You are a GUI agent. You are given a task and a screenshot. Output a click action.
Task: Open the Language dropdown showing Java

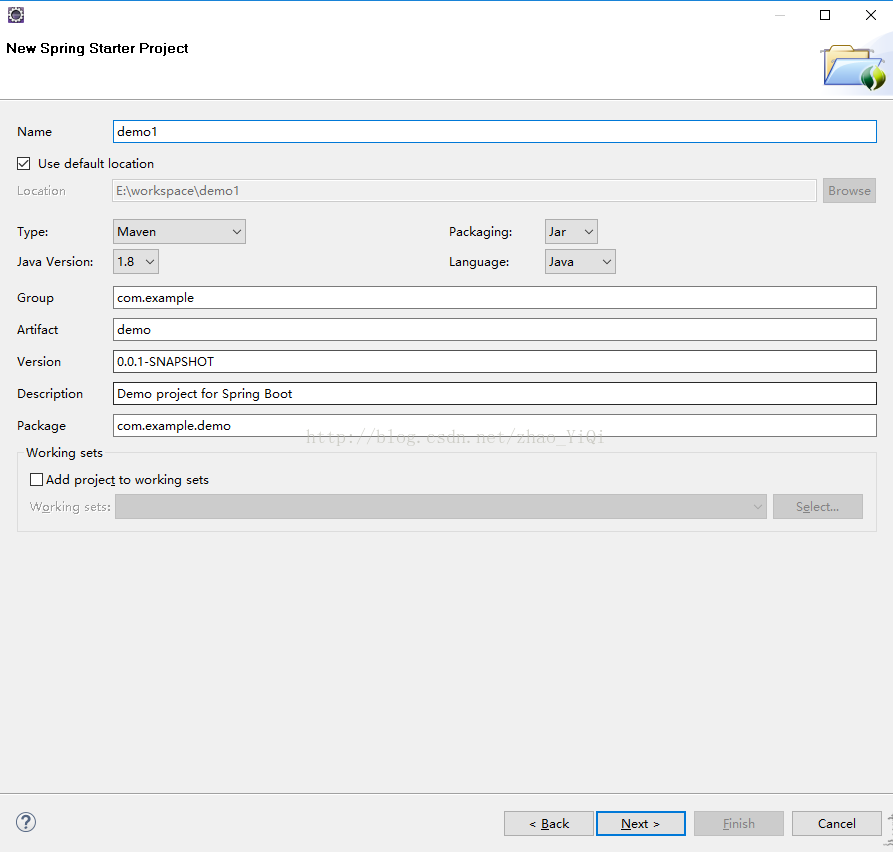580,262
